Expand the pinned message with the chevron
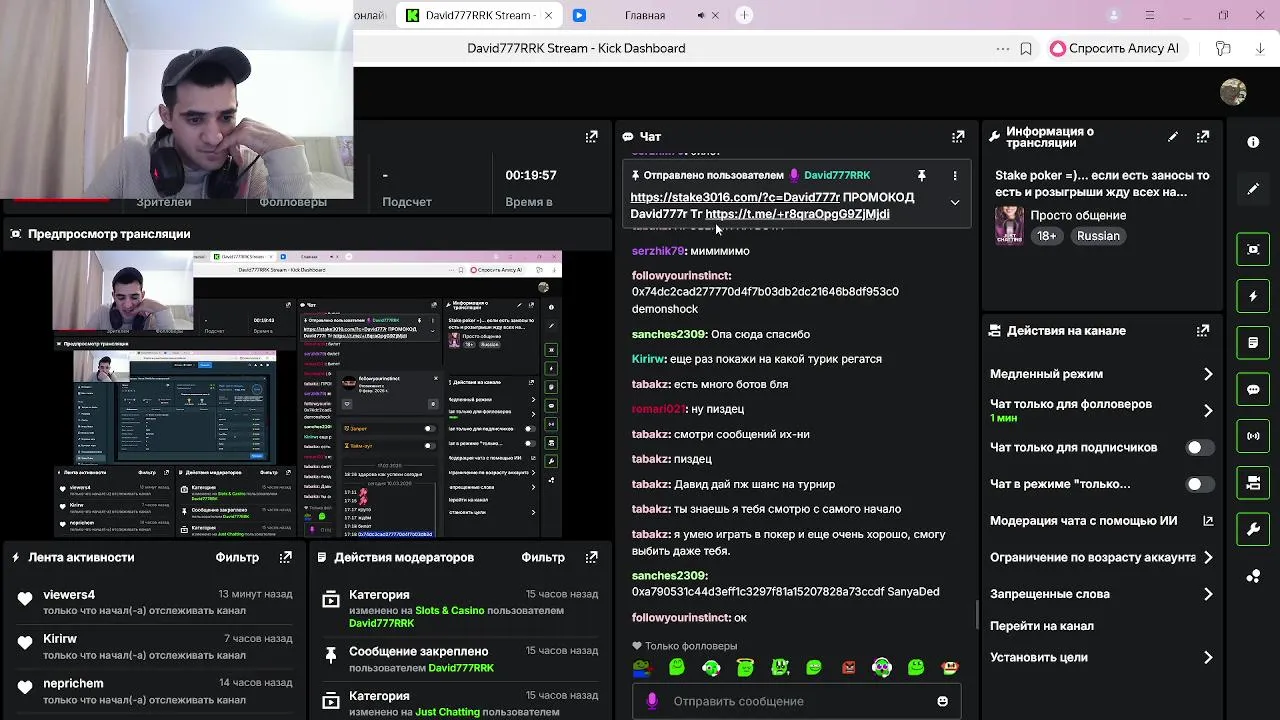 pos(955,202)
